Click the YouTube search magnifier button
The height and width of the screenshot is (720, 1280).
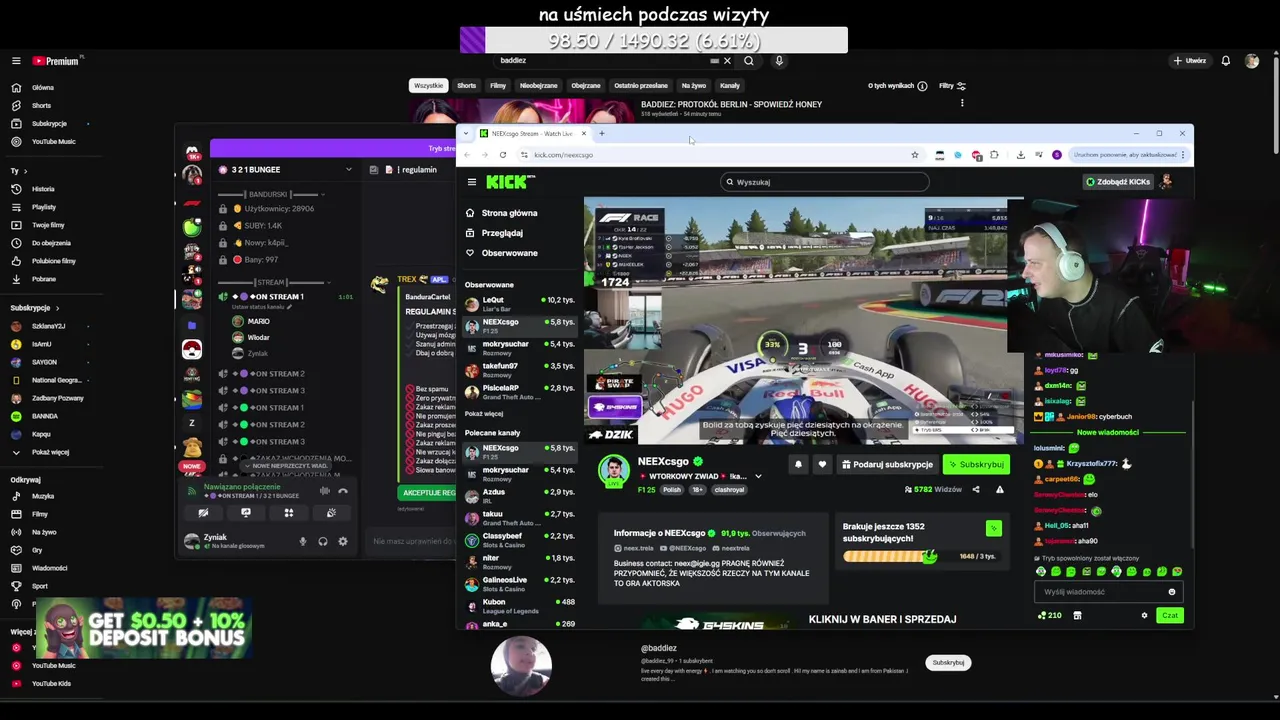[748, 61]
